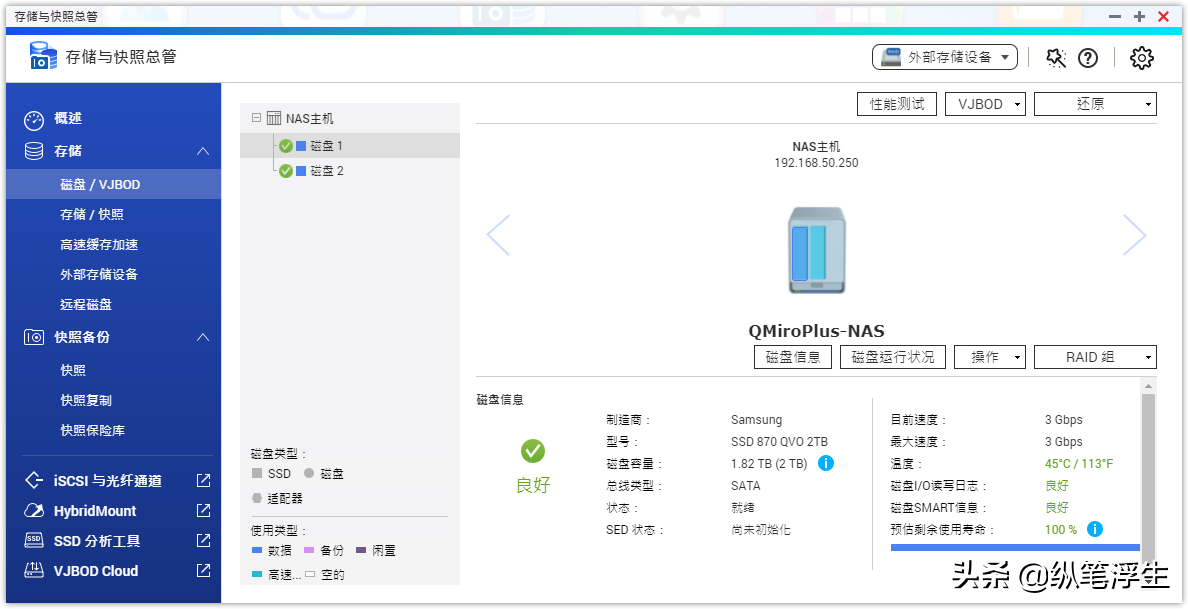Open HybridMount external link arrow icon
The height and width of the screenshot is (609, 1188).
pos(203,511)
